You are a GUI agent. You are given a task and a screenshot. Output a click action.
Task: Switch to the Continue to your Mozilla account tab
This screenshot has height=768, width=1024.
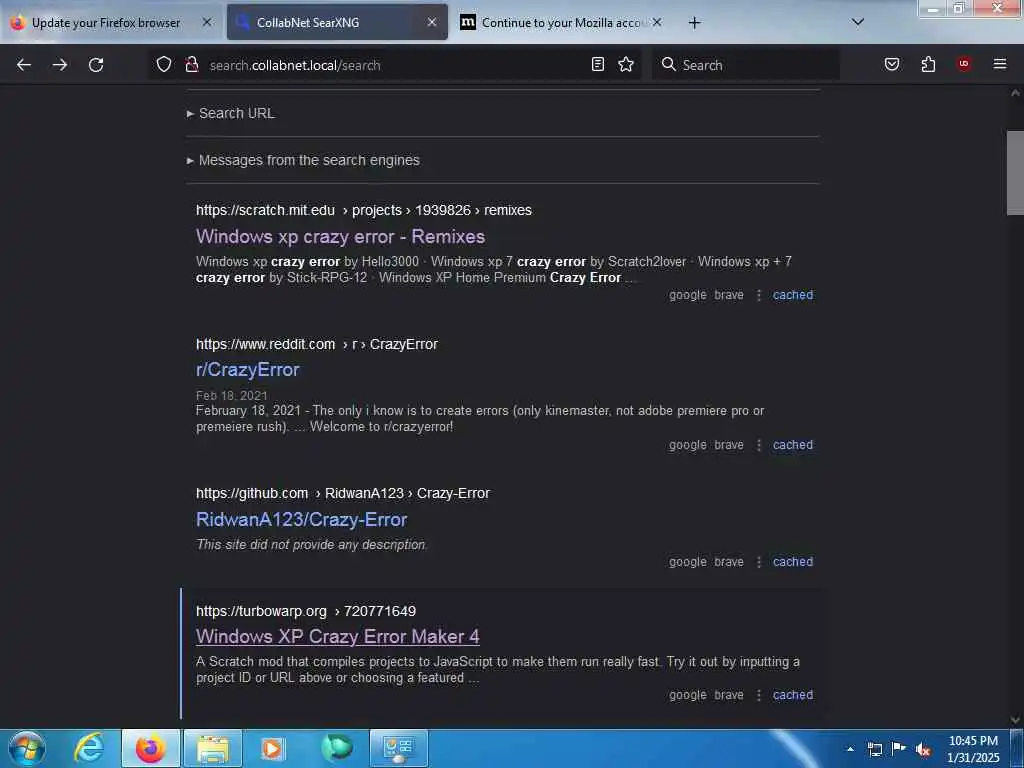click(562, 22)
